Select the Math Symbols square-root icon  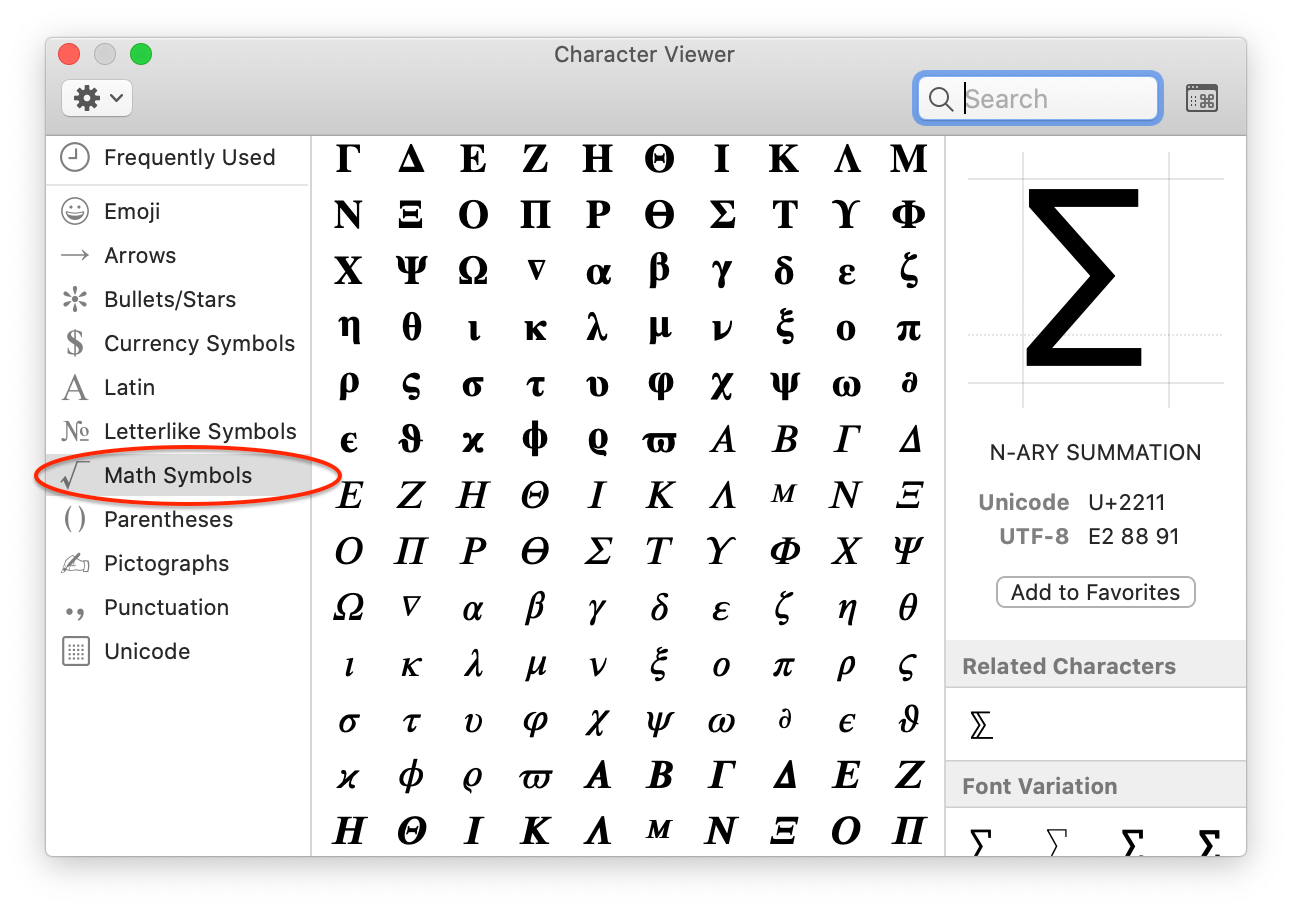coord(75,475)
